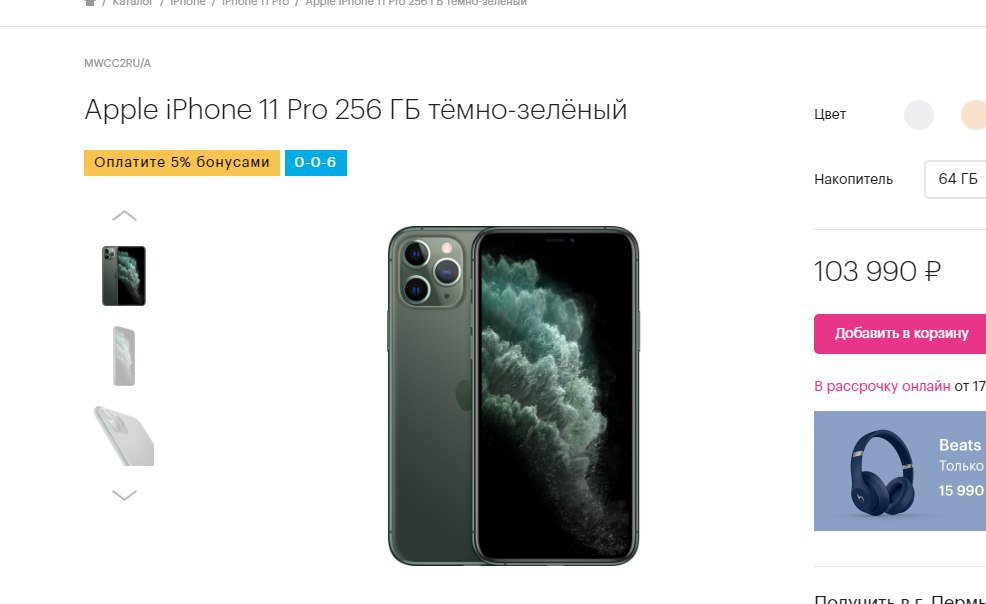
Task: Show next thumbnails with down chevron
Action: click(x=125, y=495)
